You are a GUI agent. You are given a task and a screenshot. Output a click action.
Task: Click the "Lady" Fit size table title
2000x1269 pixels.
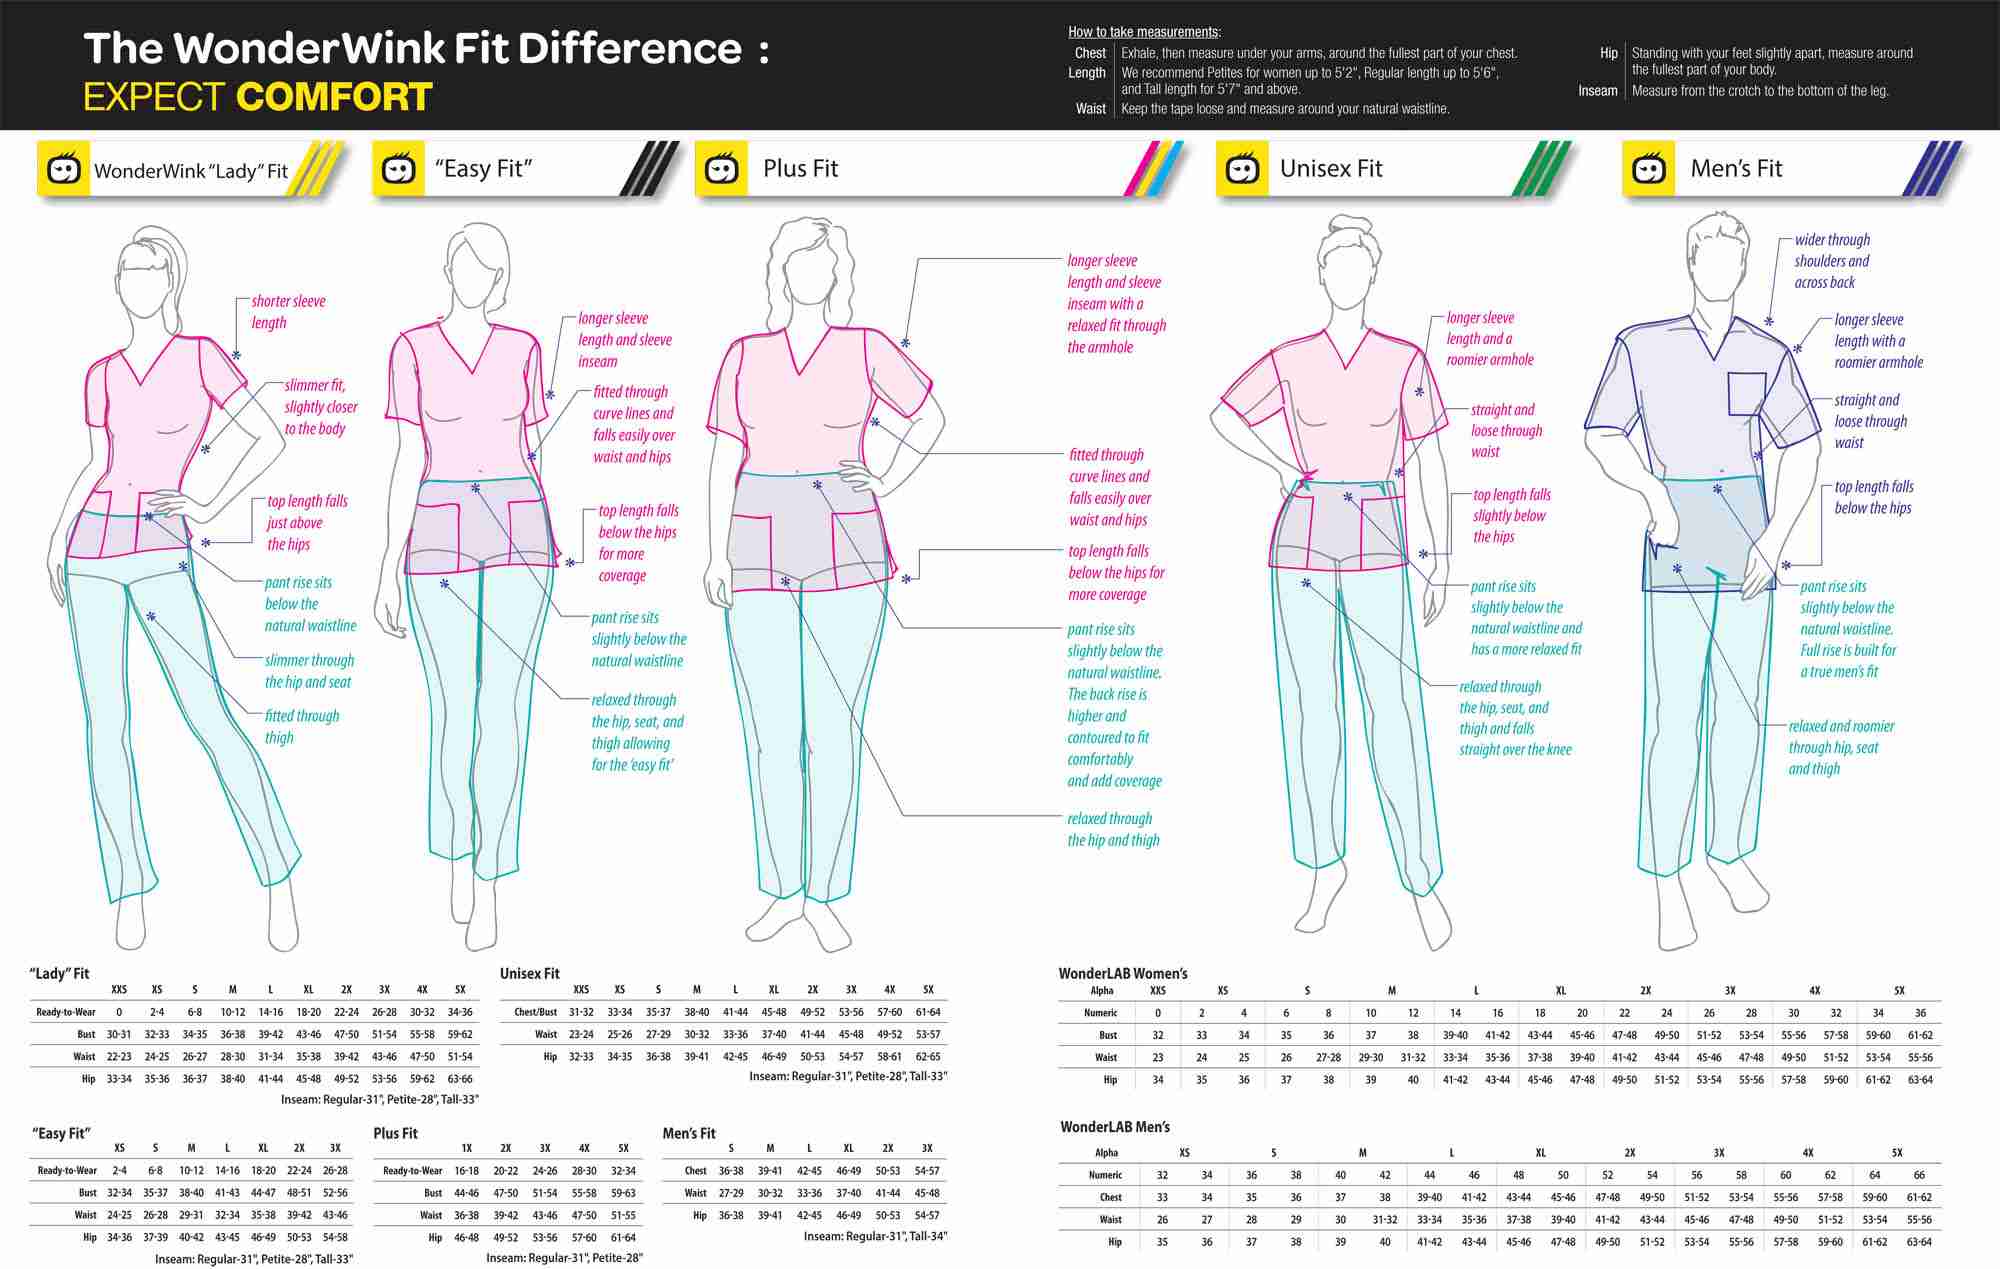click(60, 973)
